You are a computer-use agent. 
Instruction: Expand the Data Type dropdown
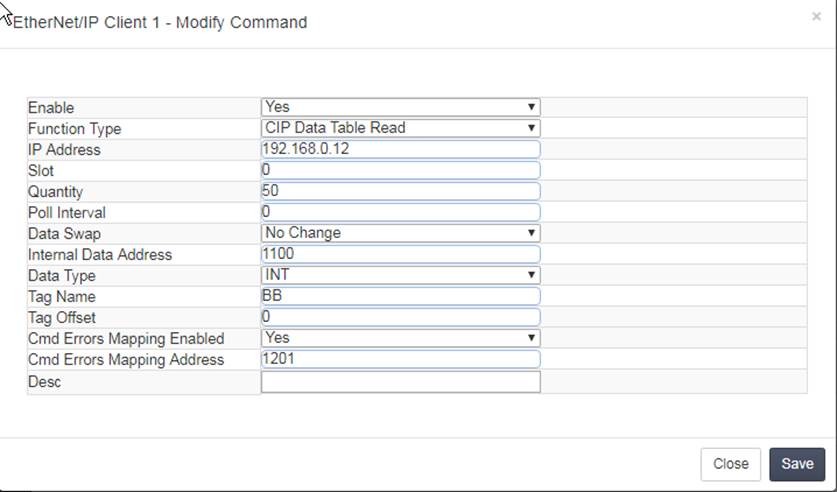pyautogui.click(x=400, y=275)
